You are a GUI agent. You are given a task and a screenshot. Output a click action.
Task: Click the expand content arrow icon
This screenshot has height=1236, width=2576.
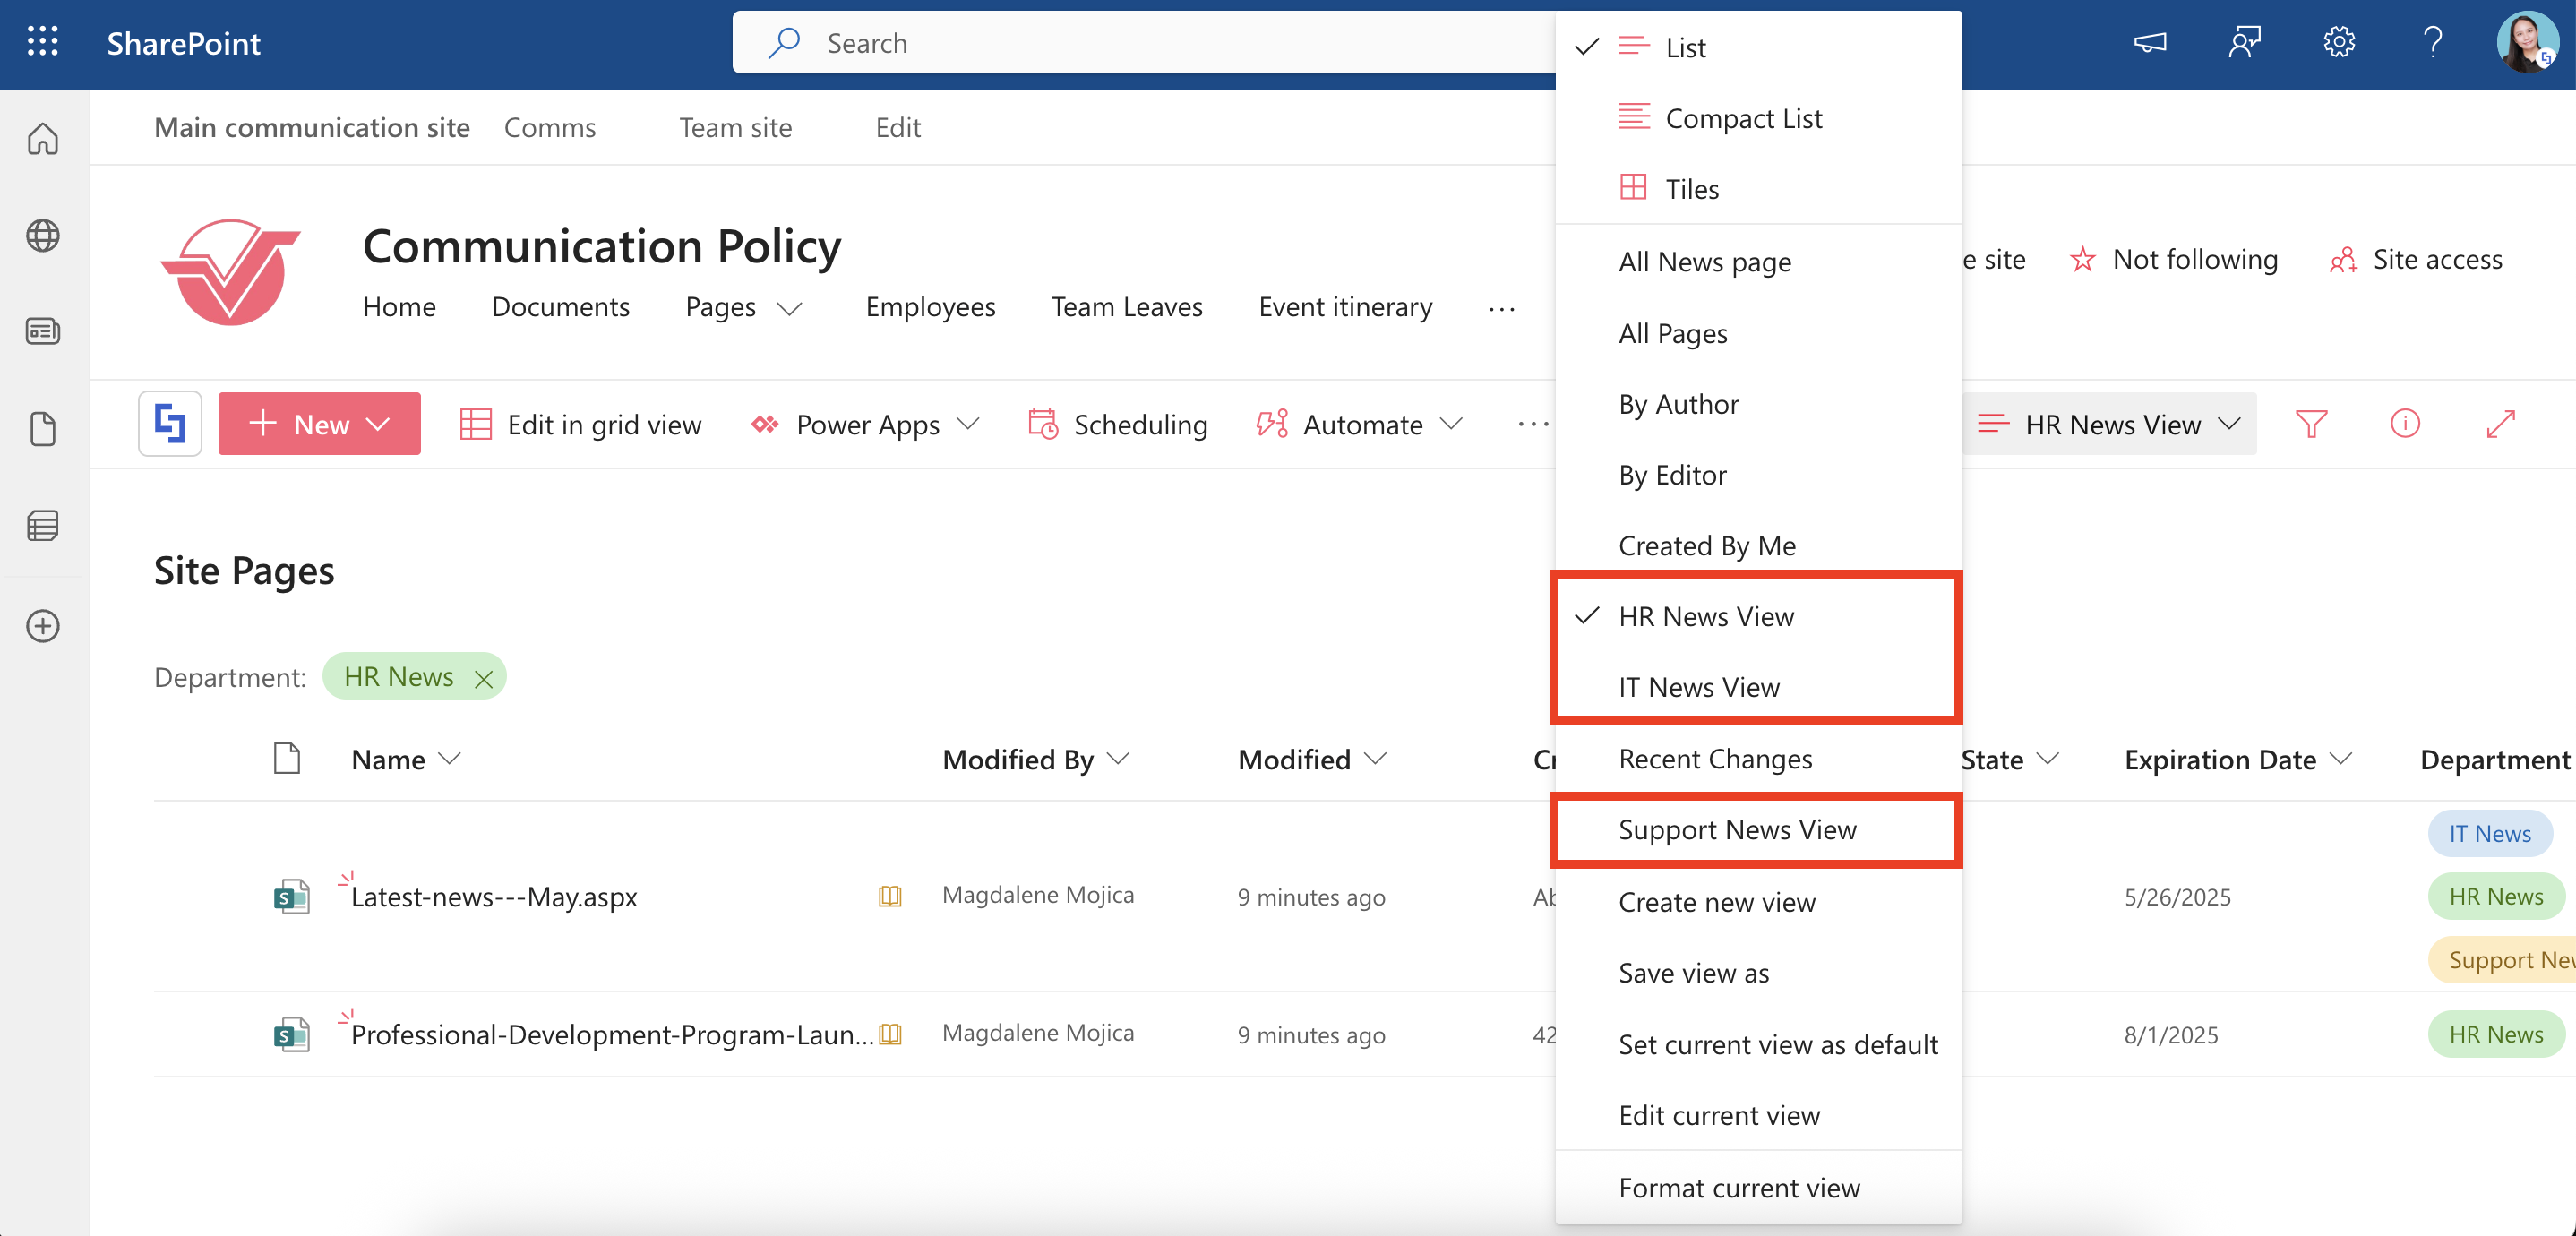(x=2499, y=424)
